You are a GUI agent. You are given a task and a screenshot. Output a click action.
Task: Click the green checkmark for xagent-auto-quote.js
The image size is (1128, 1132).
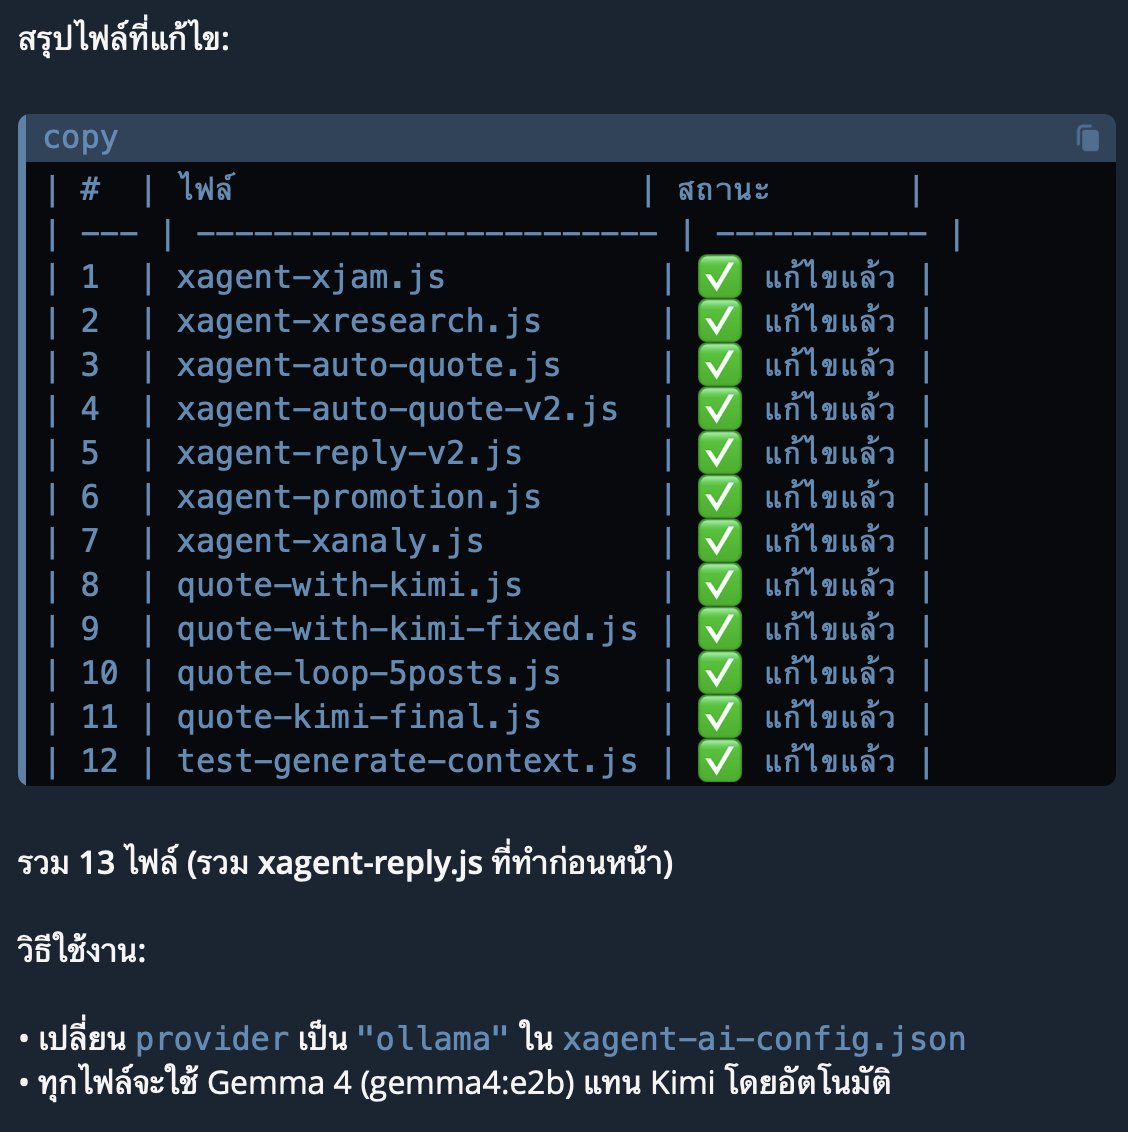[719, 365]
